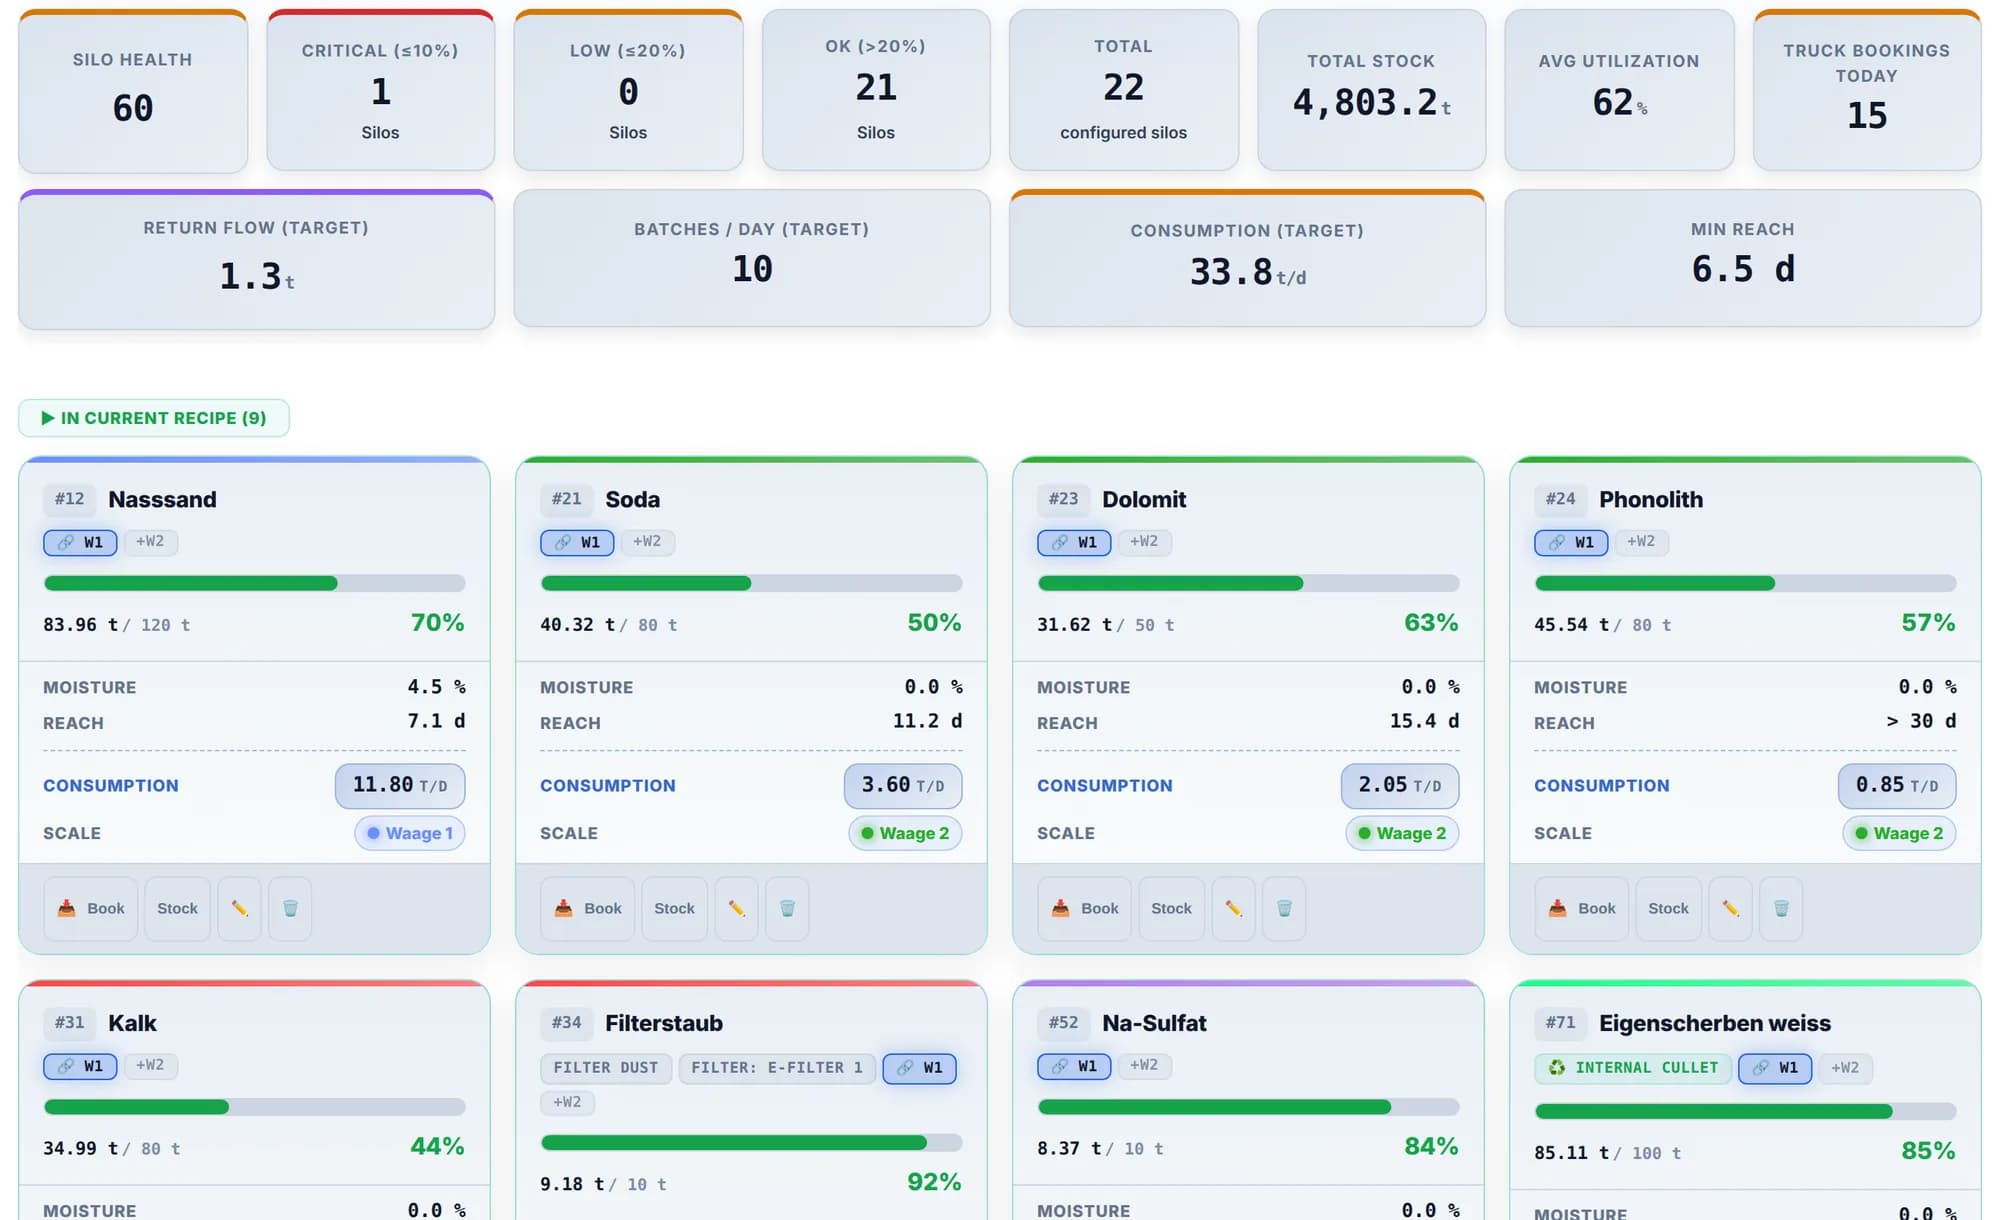Toggle W1 link chip on Filterstaub card

point(919,1068)
